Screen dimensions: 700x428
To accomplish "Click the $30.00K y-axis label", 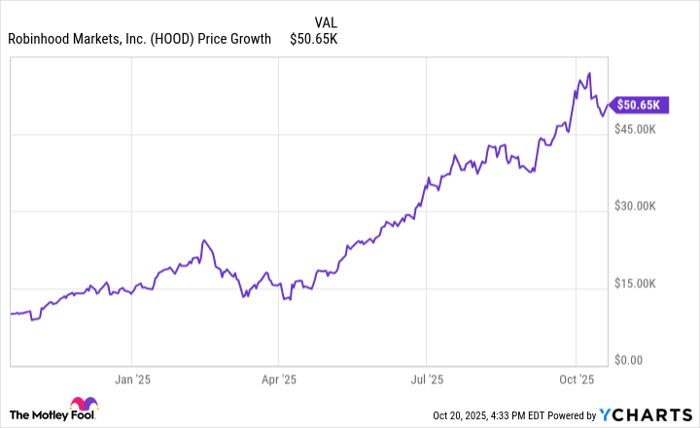I will 635,206.
